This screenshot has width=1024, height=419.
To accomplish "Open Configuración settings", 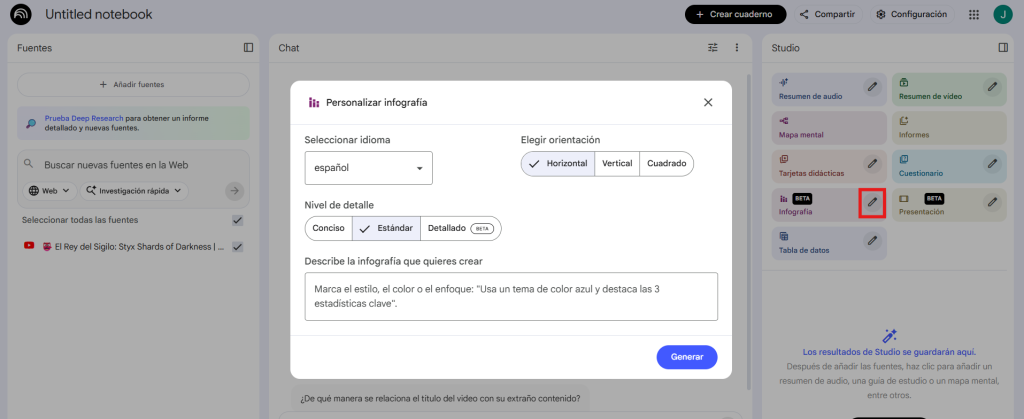I will pos(912,14).
